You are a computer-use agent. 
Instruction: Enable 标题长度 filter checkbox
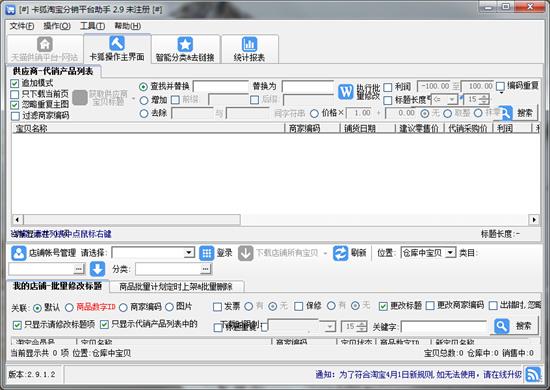click(388, 101)
